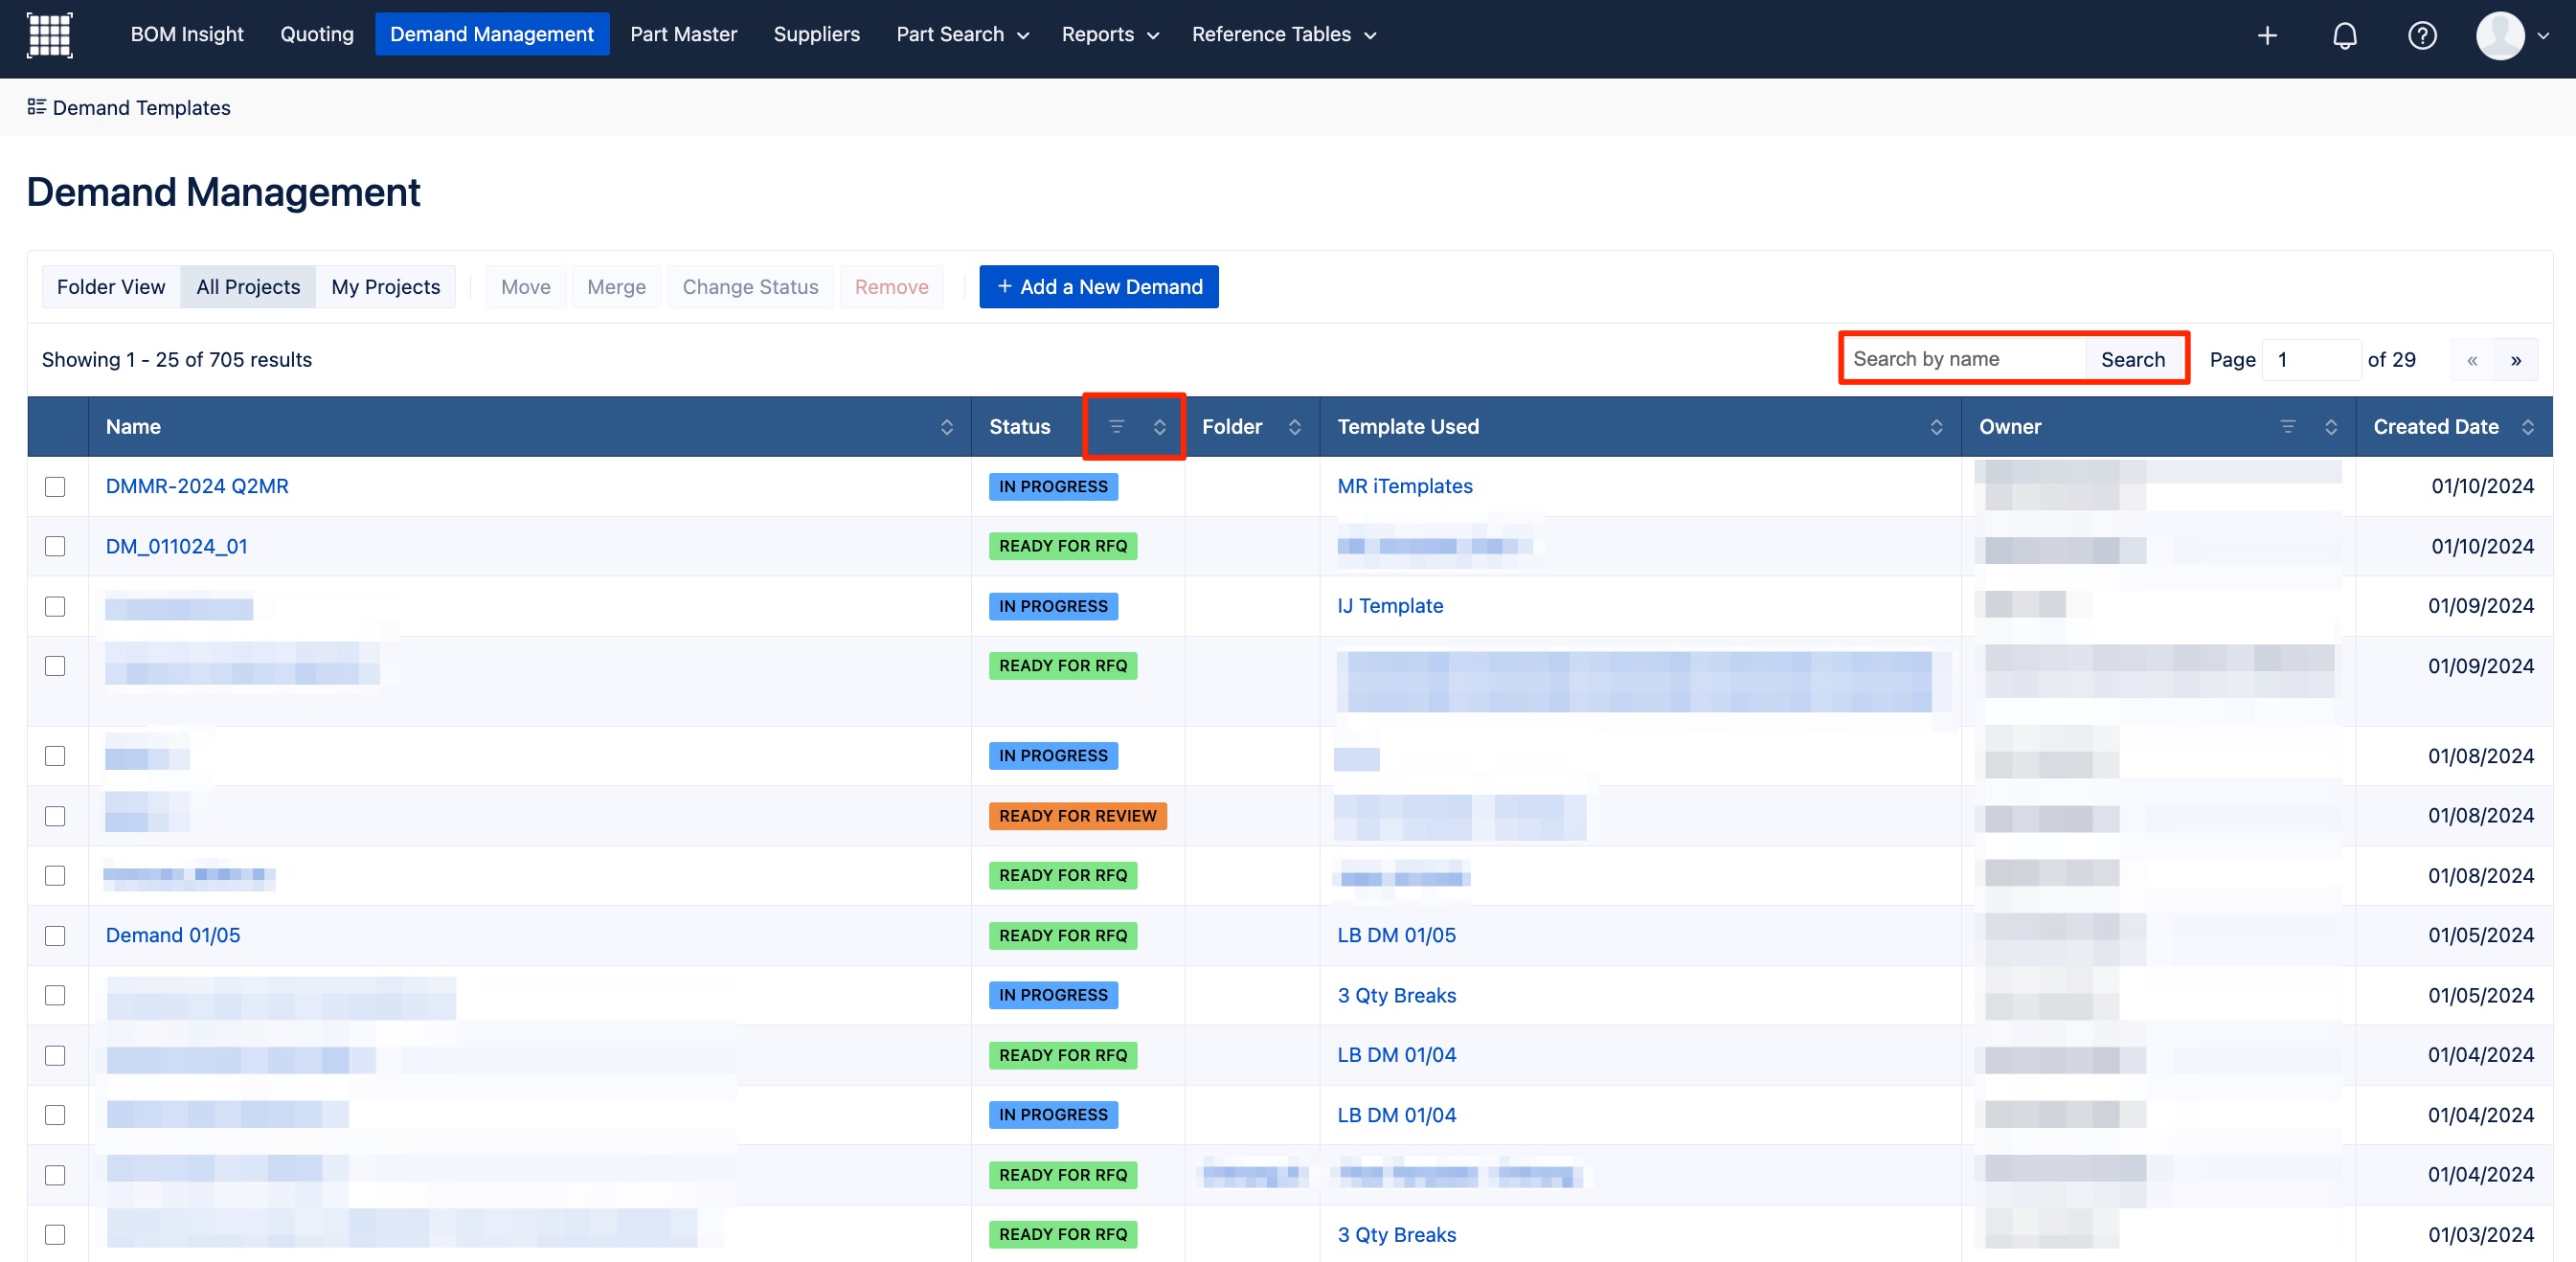The height and width of the screenshot is (1262, 2576).
Task: Click Add a New Demand button
Action: pos(1099,287)
